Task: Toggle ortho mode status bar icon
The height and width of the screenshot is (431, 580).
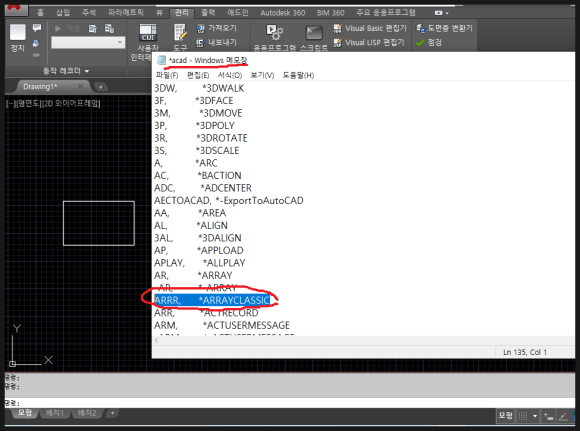Action: point(563,416)
